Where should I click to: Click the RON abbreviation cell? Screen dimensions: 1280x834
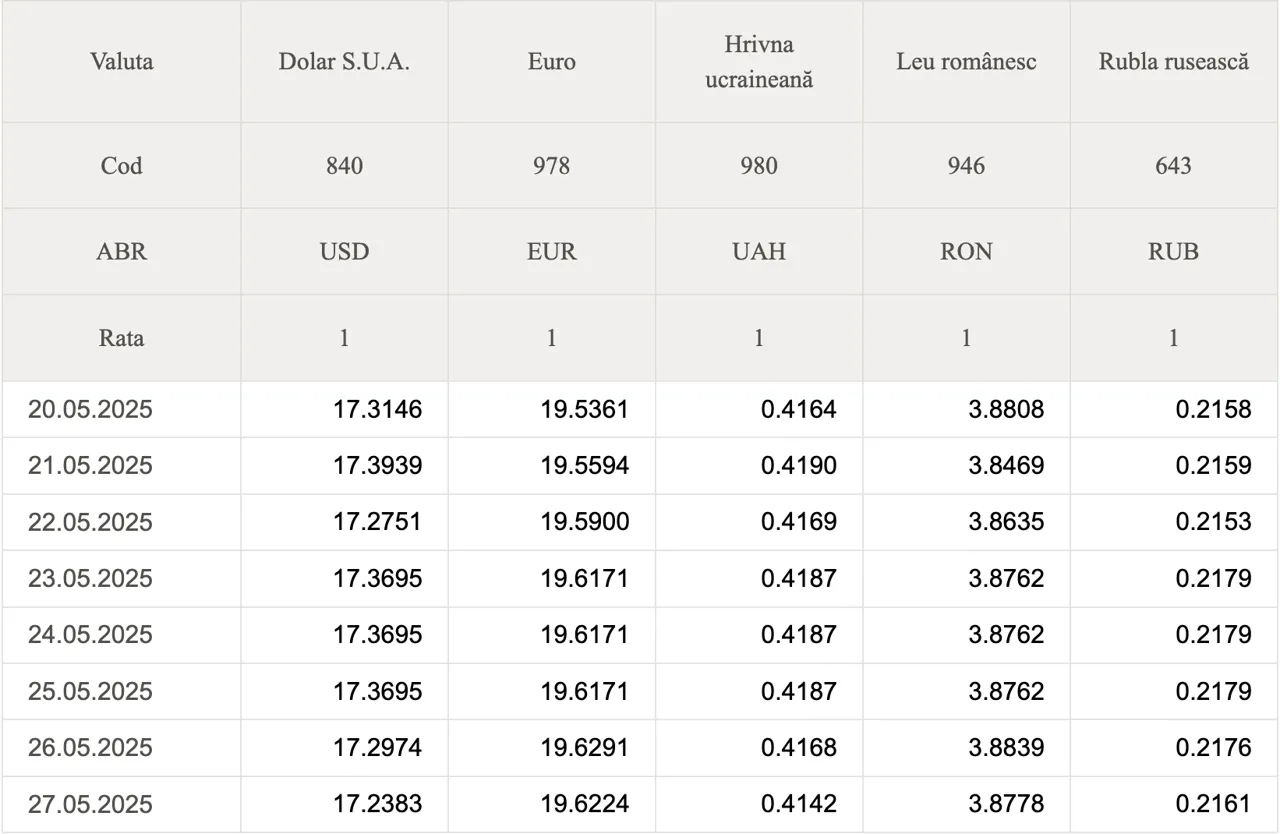(966, 251)
